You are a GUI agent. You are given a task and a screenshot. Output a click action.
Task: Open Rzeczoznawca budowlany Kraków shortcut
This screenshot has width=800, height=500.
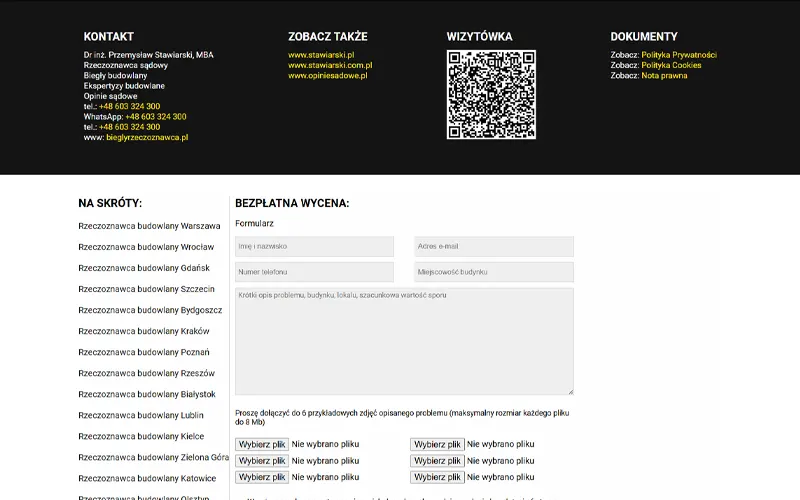click(x=144, y=331)
